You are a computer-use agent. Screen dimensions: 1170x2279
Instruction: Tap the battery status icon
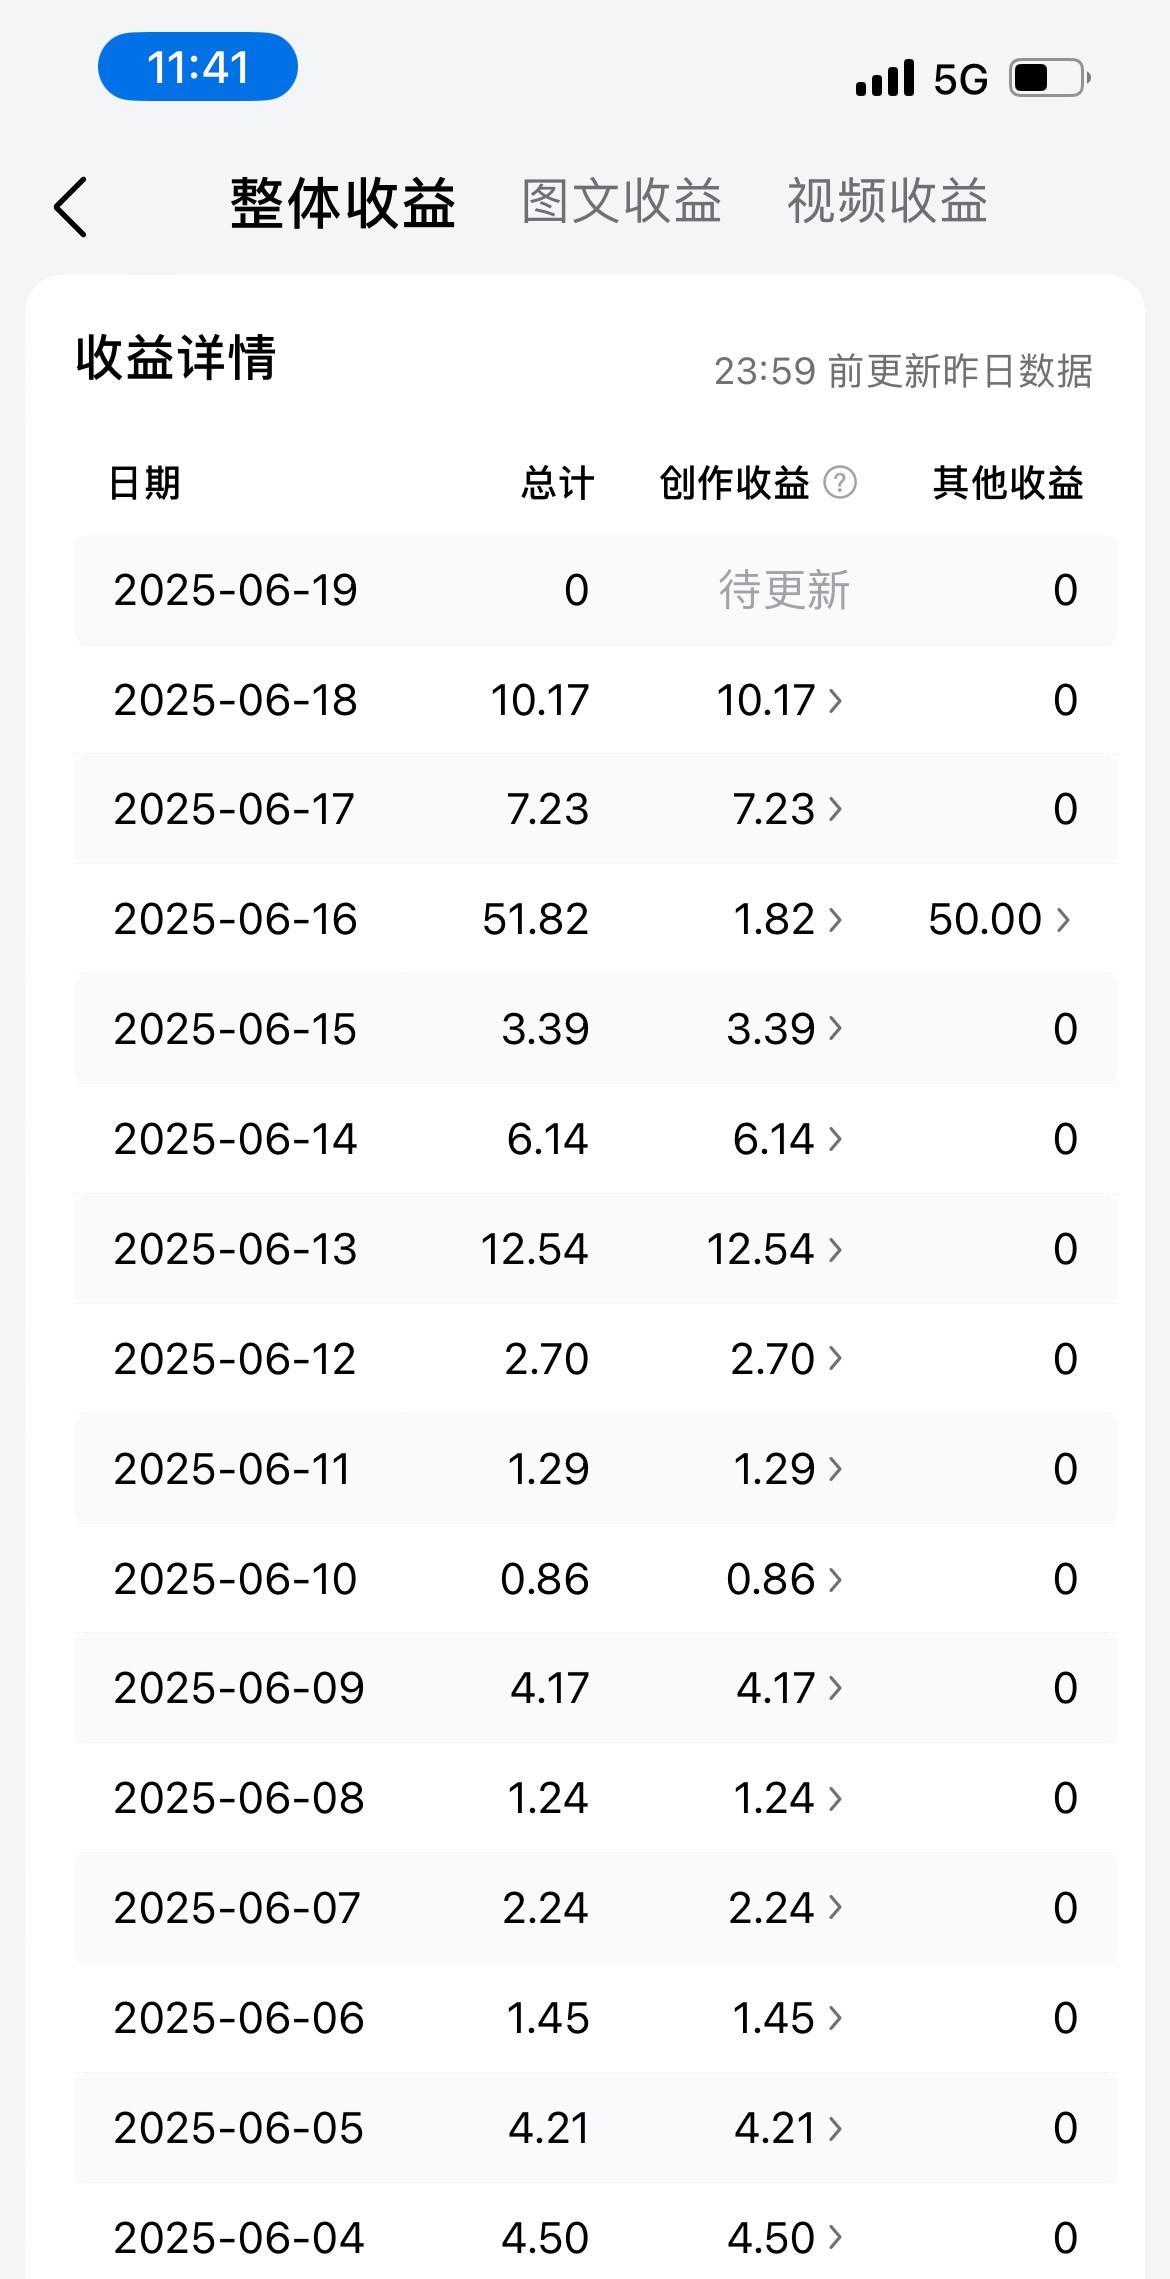pyautogui.click(x=1050, y=78)
